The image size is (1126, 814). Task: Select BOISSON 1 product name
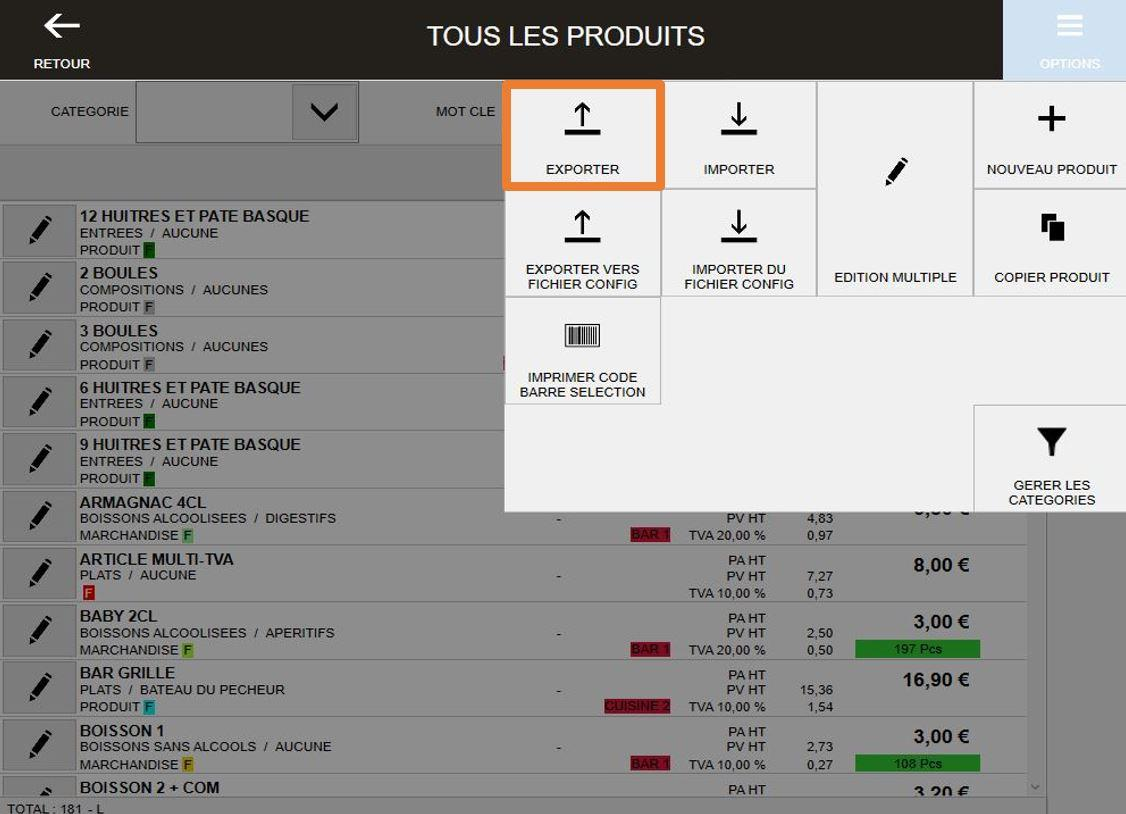(x=122, y=730)
